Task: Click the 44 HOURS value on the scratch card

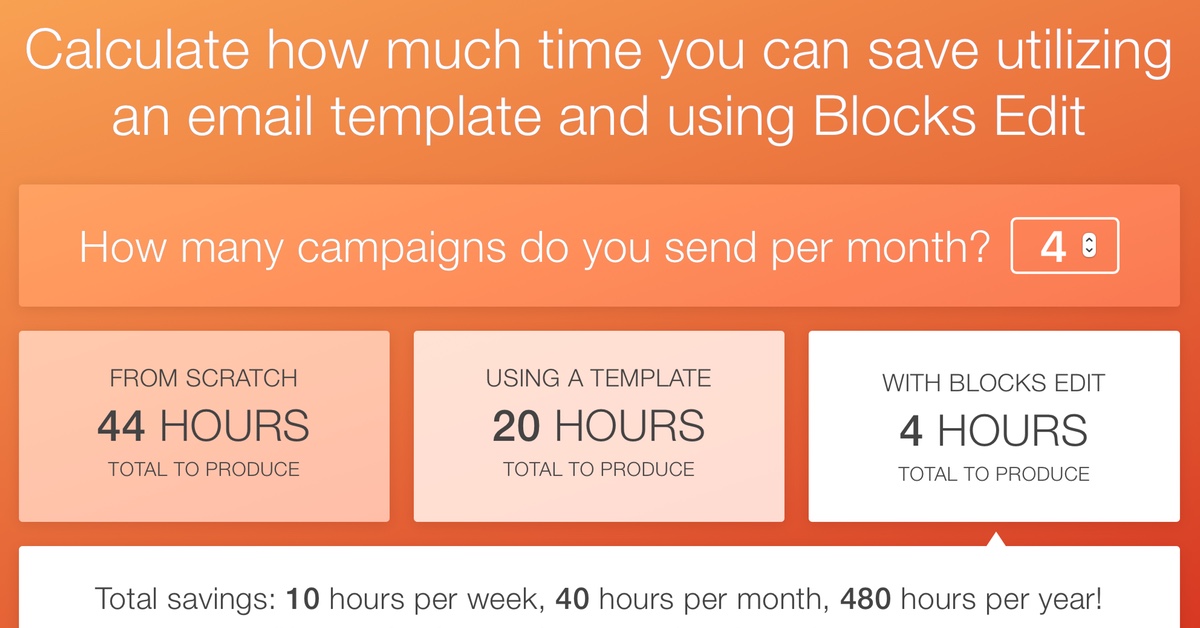Action: (x=204, y=426)
